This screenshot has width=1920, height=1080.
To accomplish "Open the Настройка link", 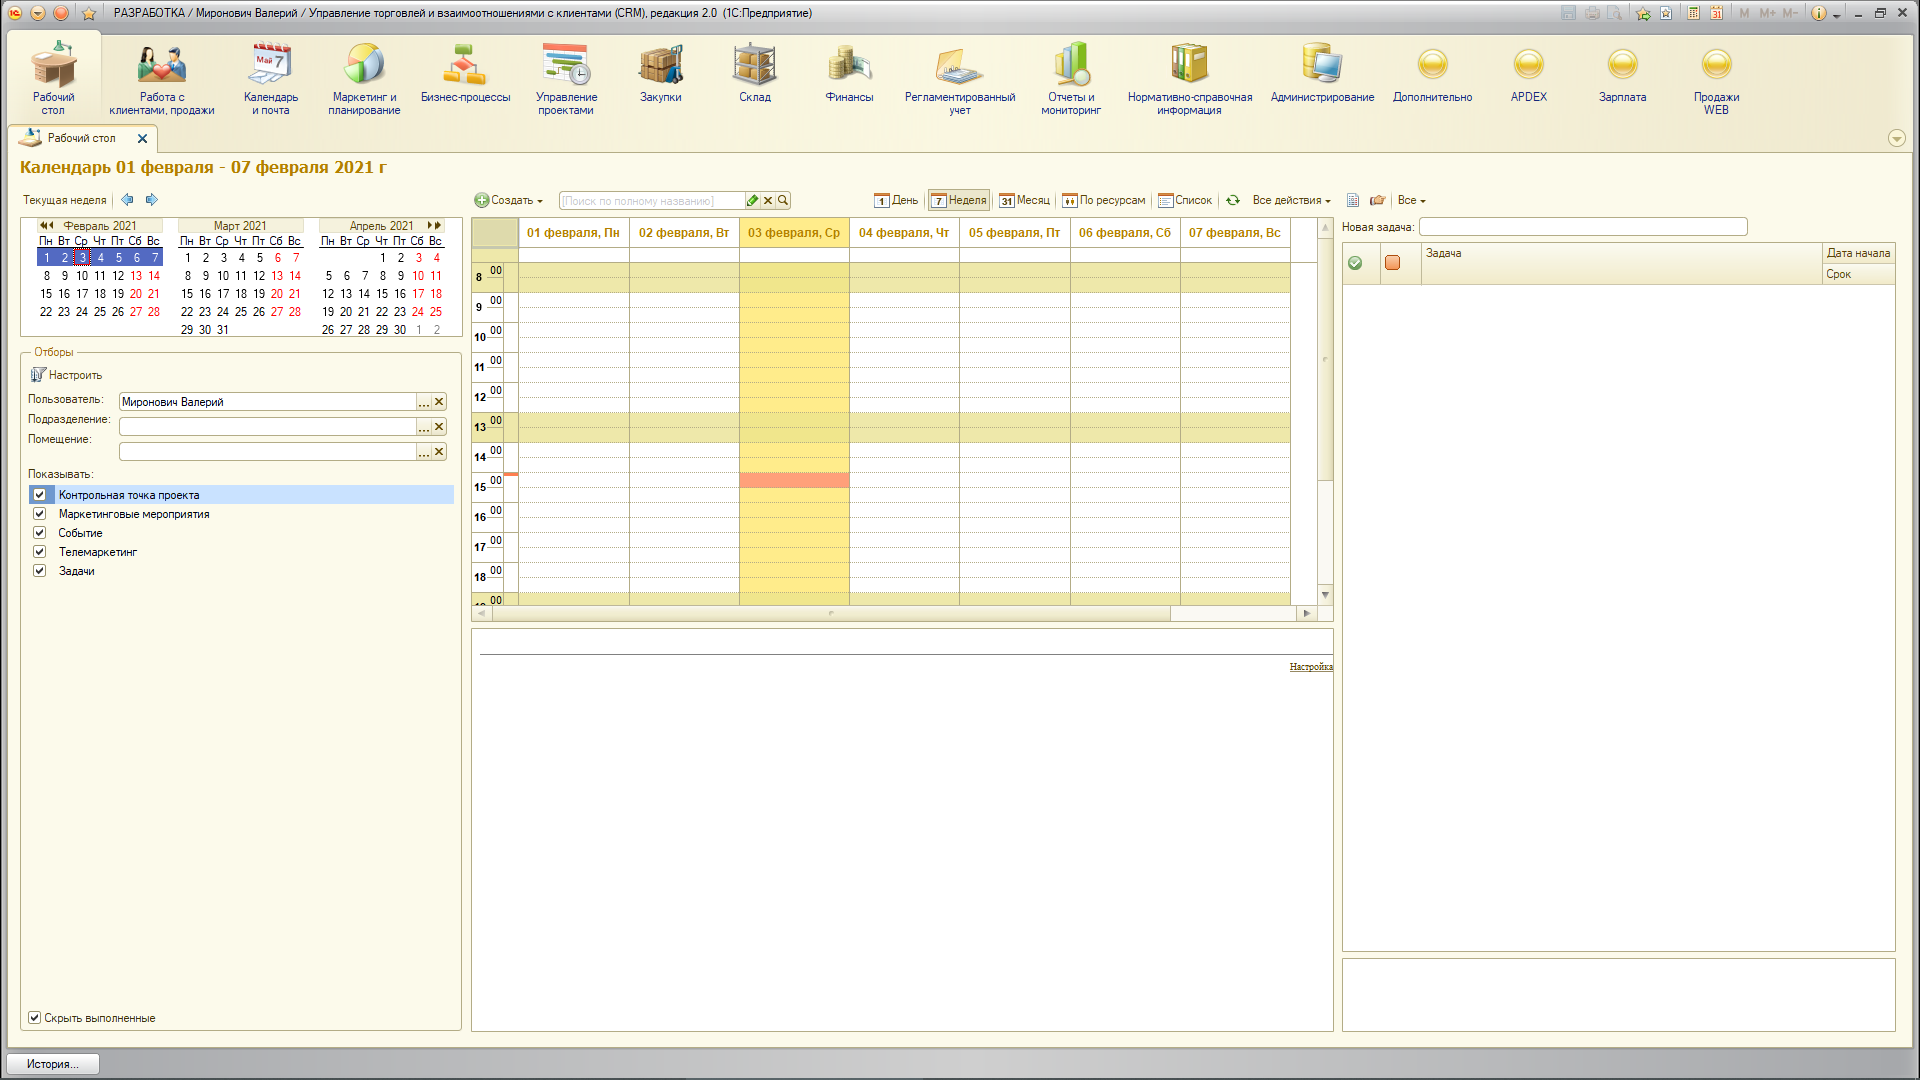I will [x=1311, y=666].
